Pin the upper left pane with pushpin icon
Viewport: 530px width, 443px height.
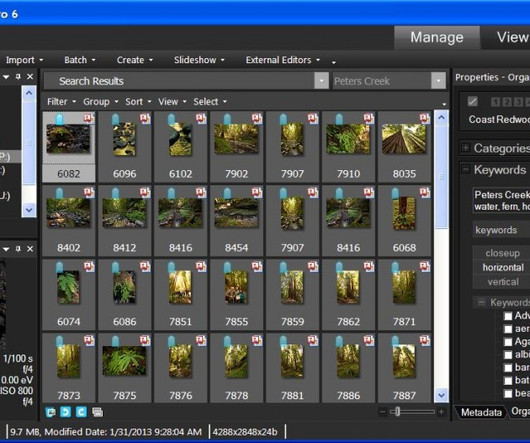[18, 77]
